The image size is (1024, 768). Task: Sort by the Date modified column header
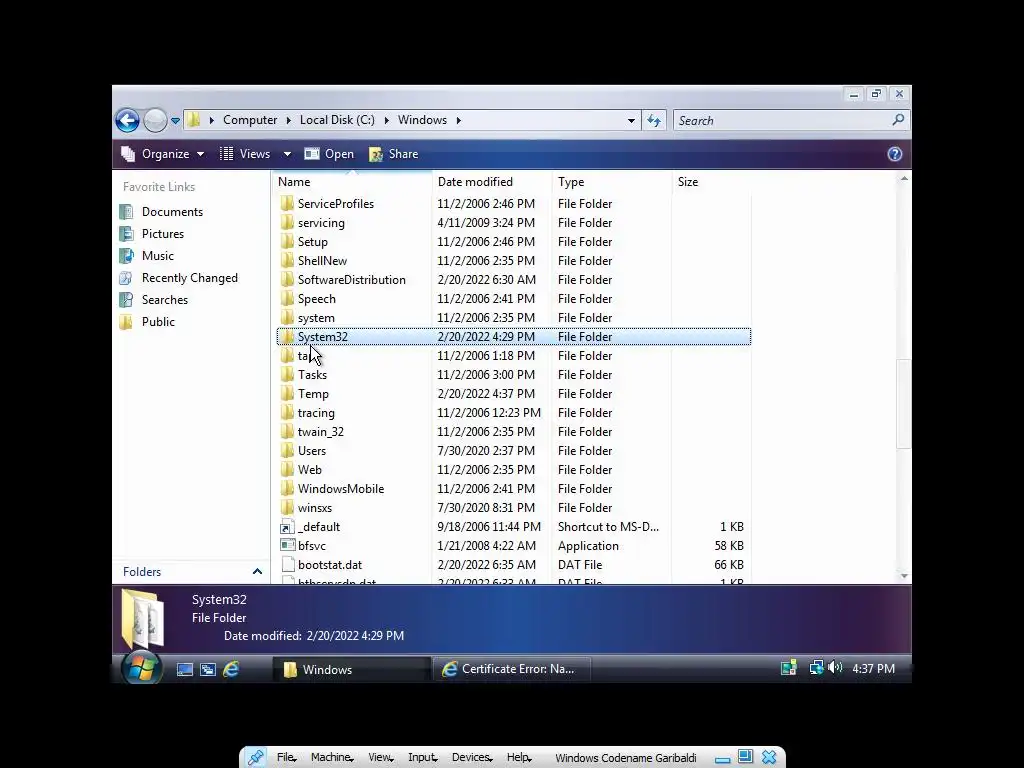[475, 182]
